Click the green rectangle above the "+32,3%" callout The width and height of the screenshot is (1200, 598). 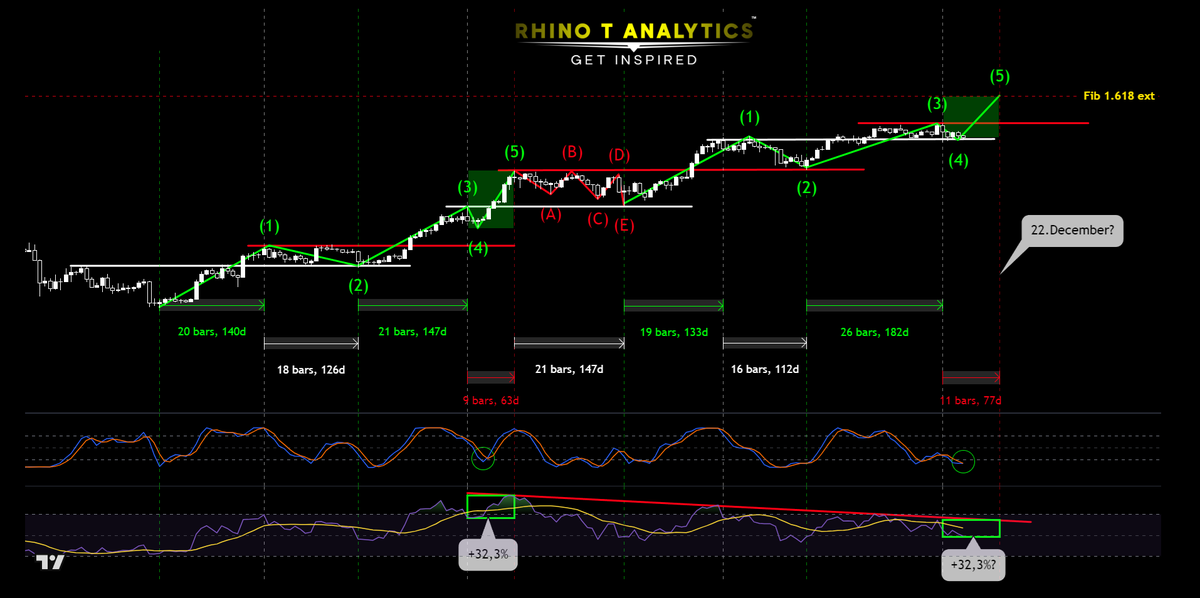pyautogui.click(x=490, y=506)
